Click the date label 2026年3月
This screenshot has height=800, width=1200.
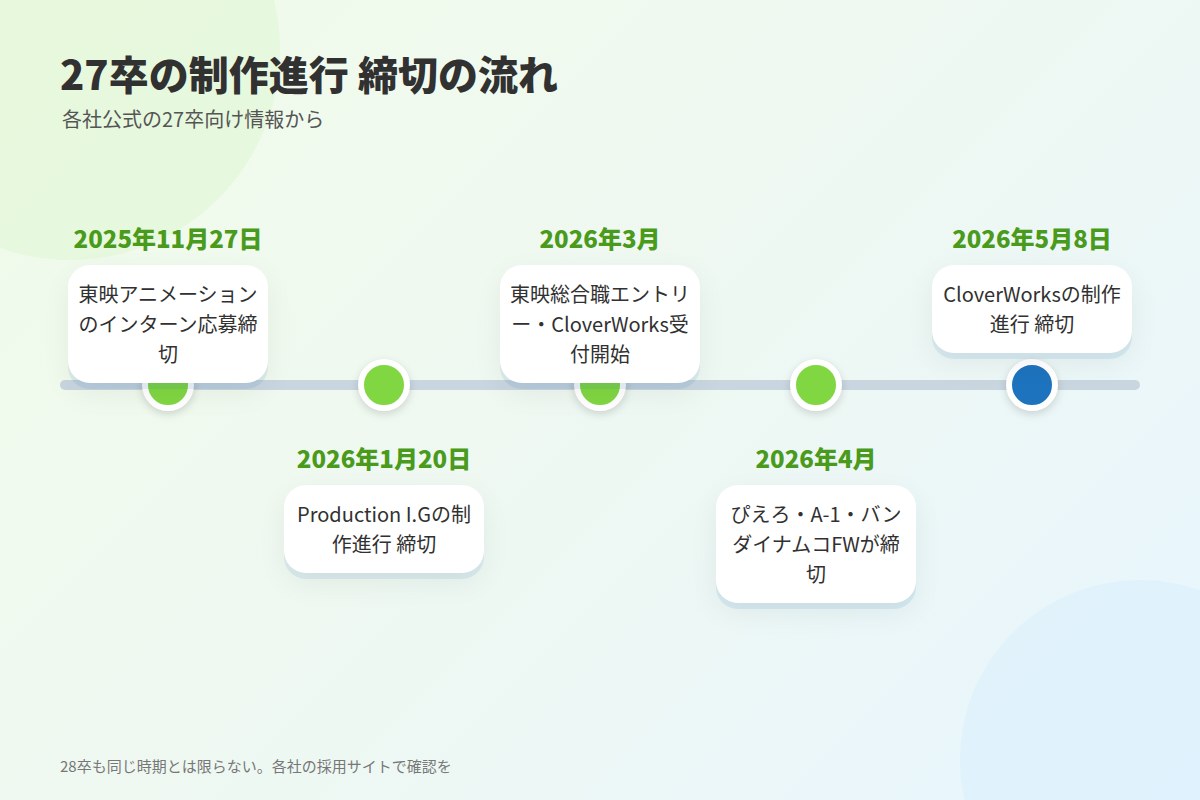click(x=600, y=240)
